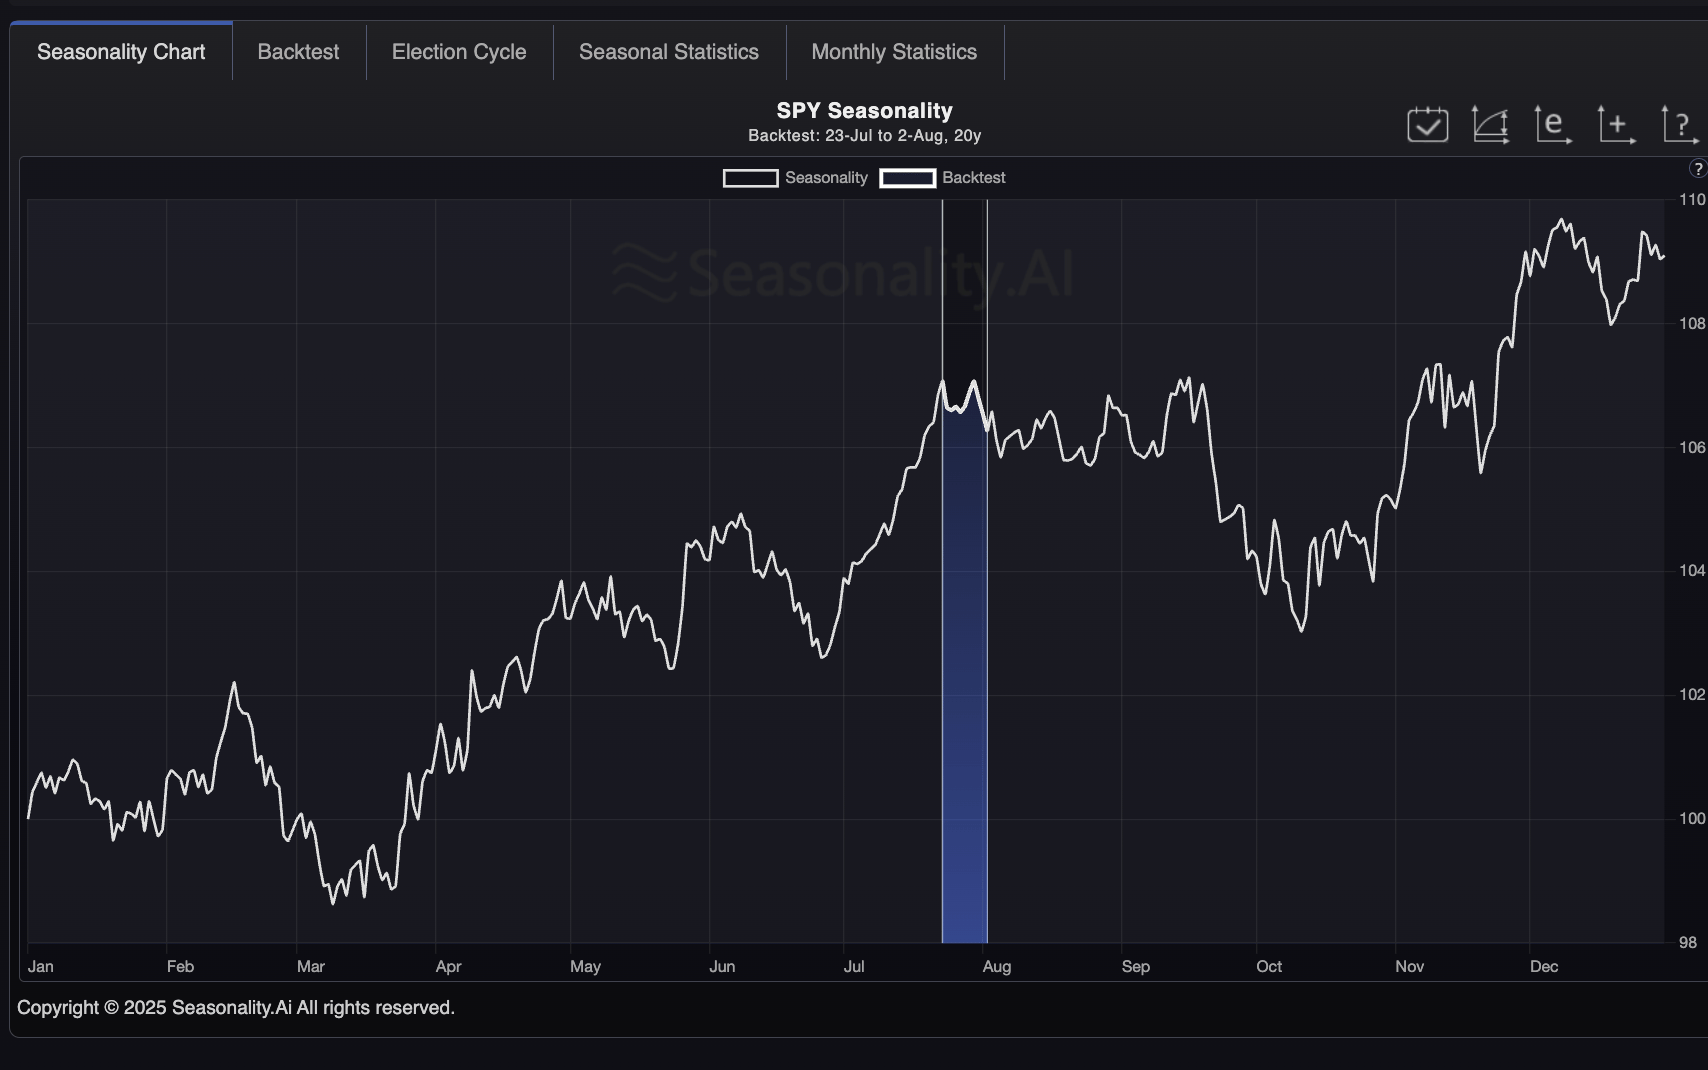Open the circled question mark help
This screenshot has height=1070, width=1708.
tap(1697, 169)
